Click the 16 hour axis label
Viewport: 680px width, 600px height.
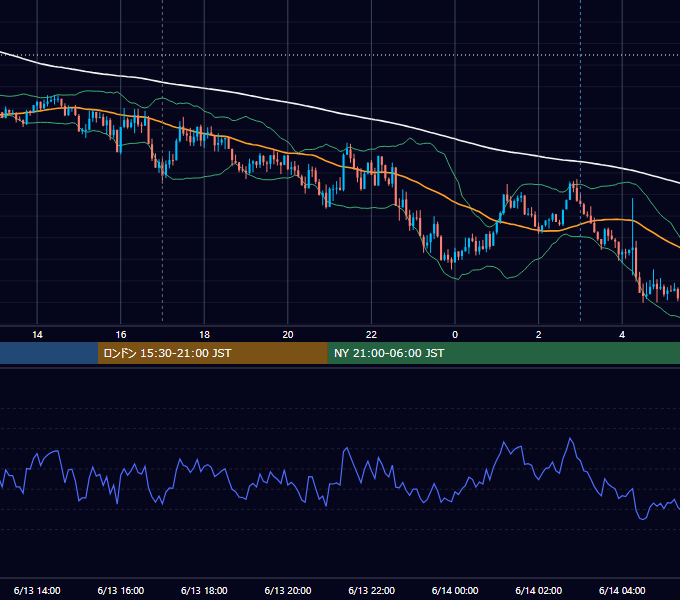click(x=121, y=335)
